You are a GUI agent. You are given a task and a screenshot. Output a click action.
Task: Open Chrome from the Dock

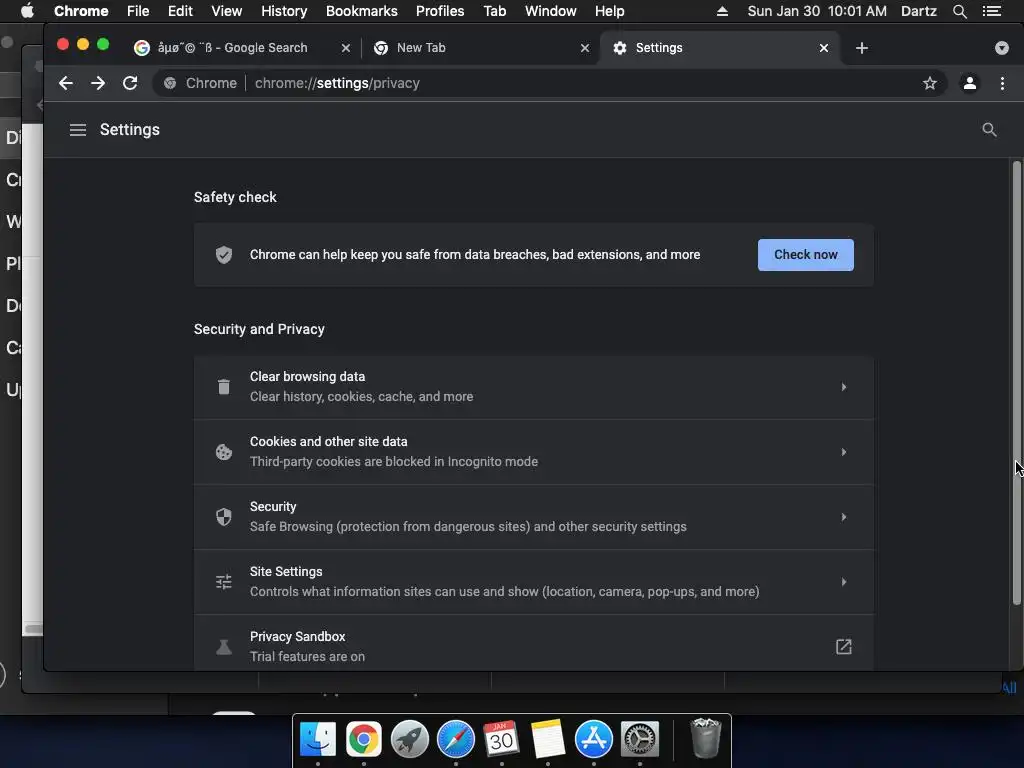pyautogui.click(x=364, y=739)
